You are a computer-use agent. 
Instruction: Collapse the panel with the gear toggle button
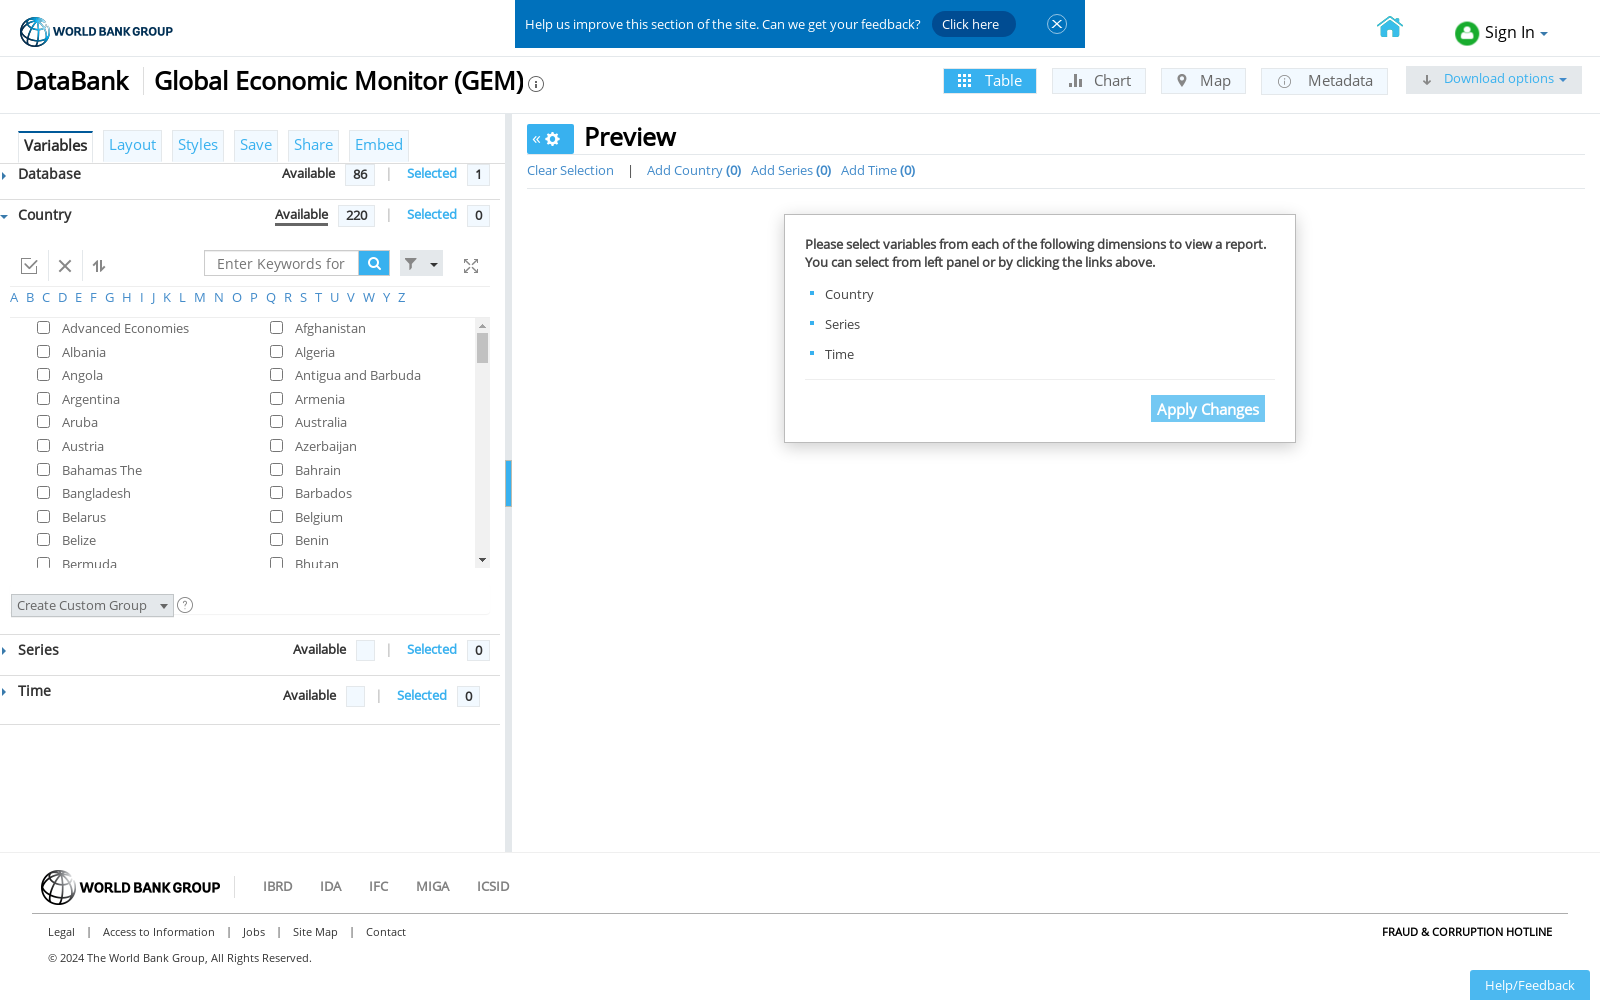tap(550, 139)
